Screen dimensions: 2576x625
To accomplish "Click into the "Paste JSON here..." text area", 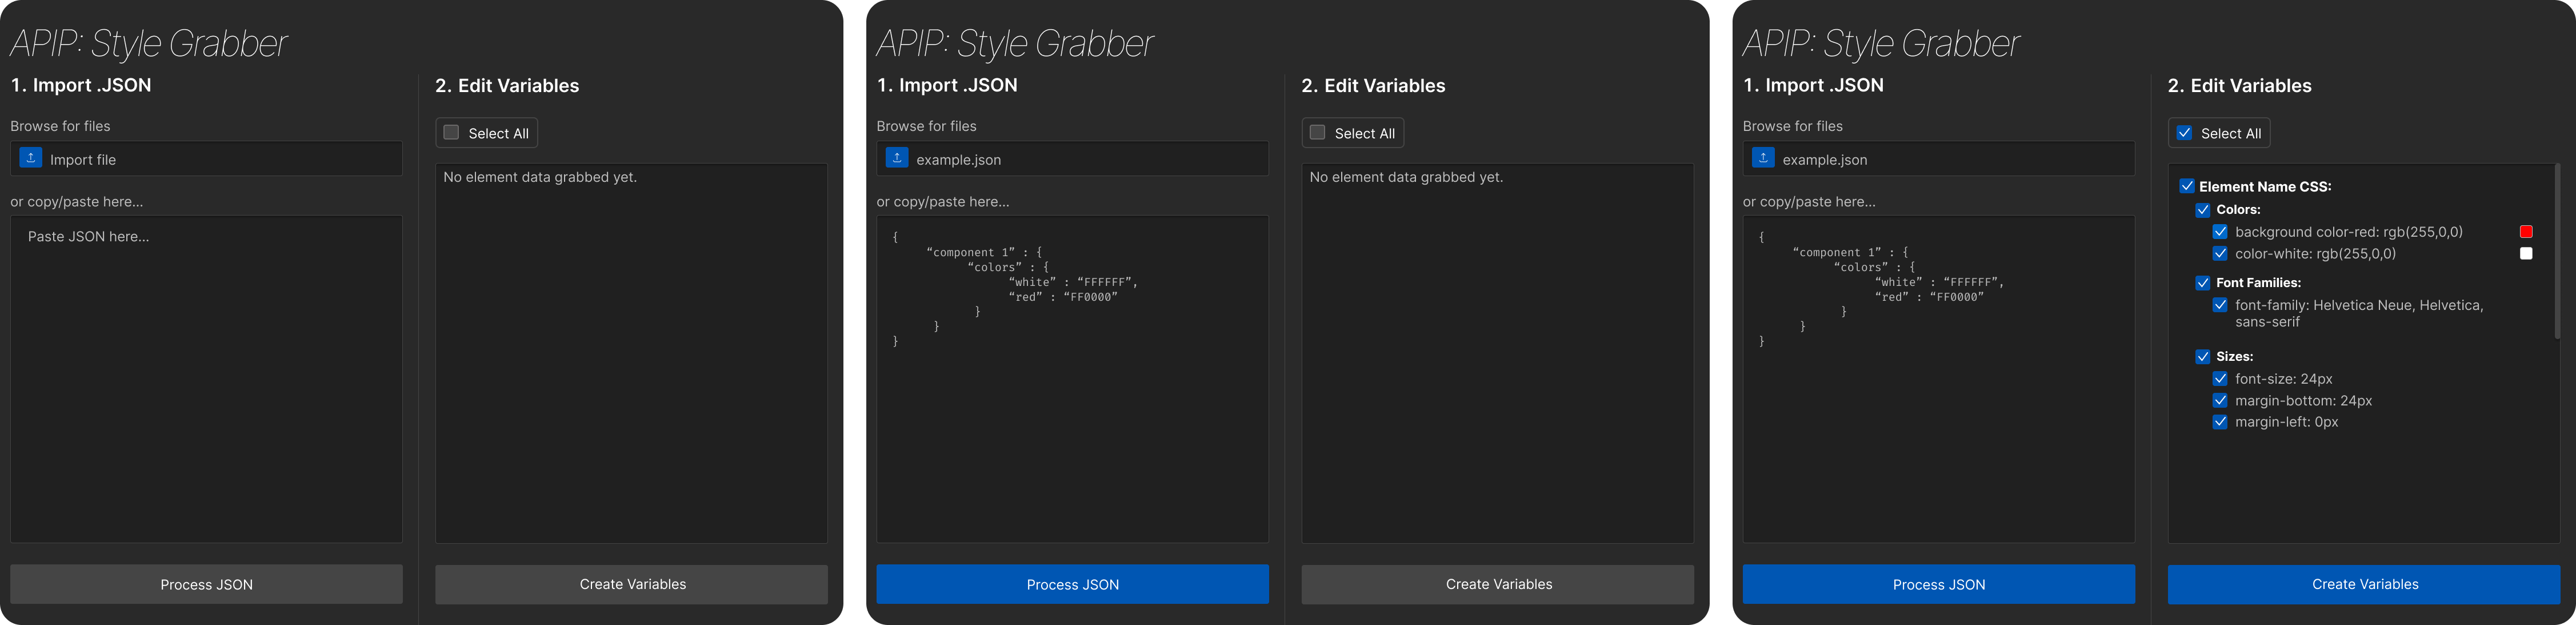I will 206,379.
